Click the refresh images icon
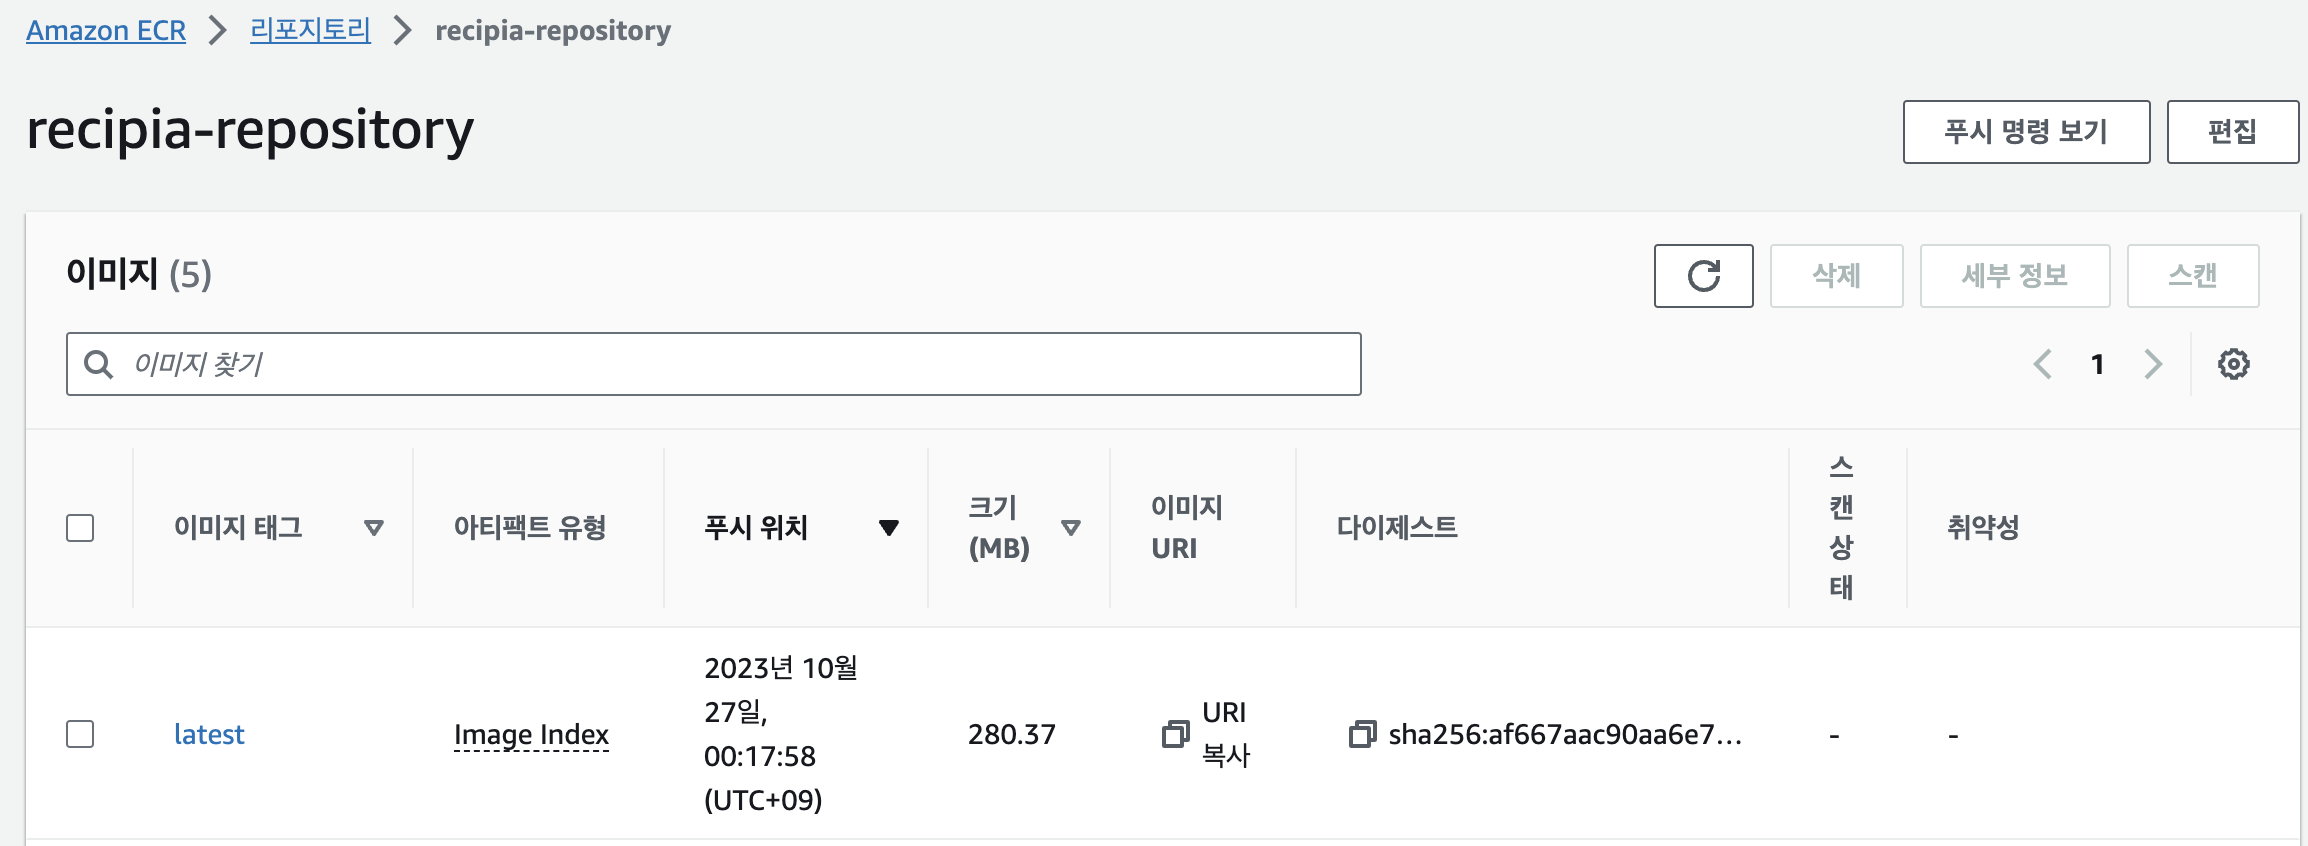2308x846 pixels. pos(1704,276)
